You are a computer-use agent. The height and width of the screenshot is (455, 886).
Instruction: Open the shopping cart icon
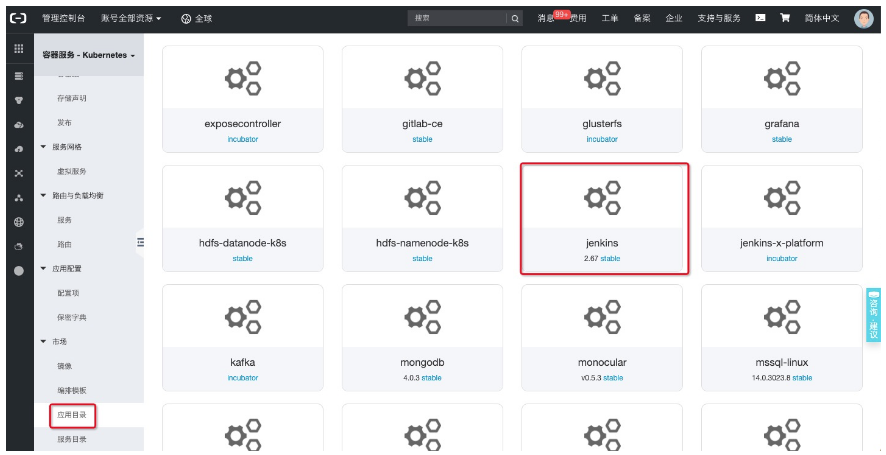point(785,18)
